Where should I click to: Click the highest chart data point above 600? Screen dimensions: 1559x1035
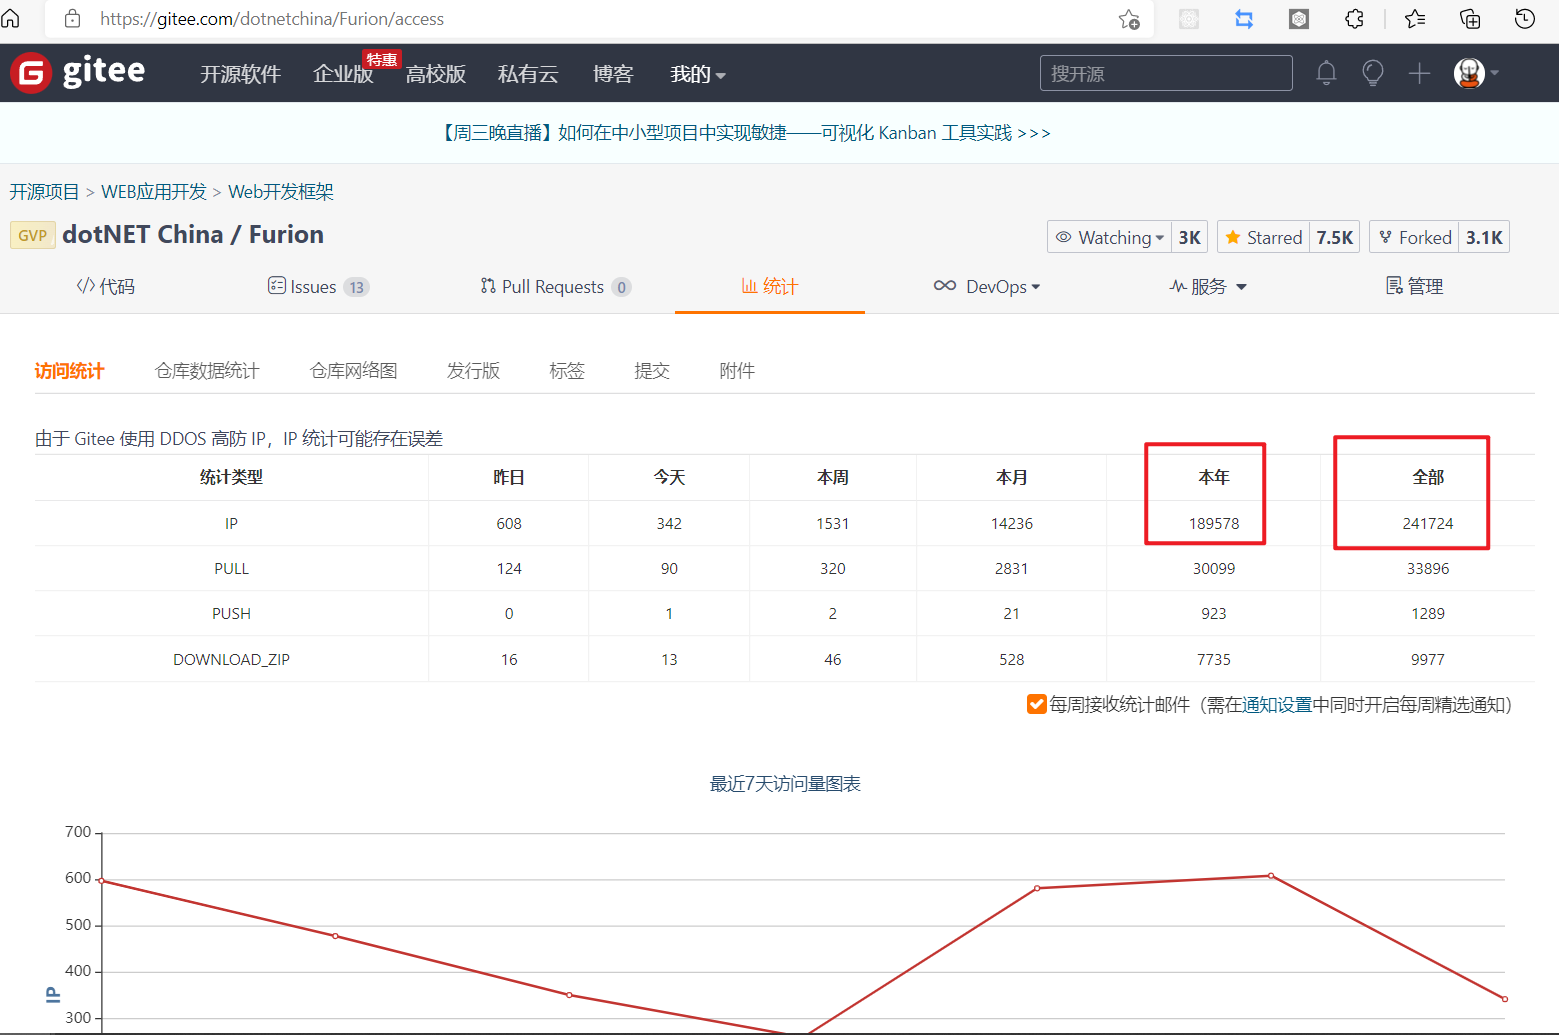click(1271, 876)
